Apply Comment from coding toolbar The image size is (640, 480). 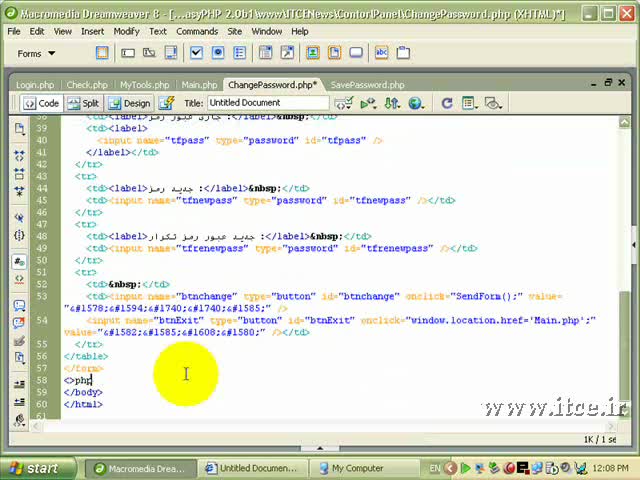(19, 305)
